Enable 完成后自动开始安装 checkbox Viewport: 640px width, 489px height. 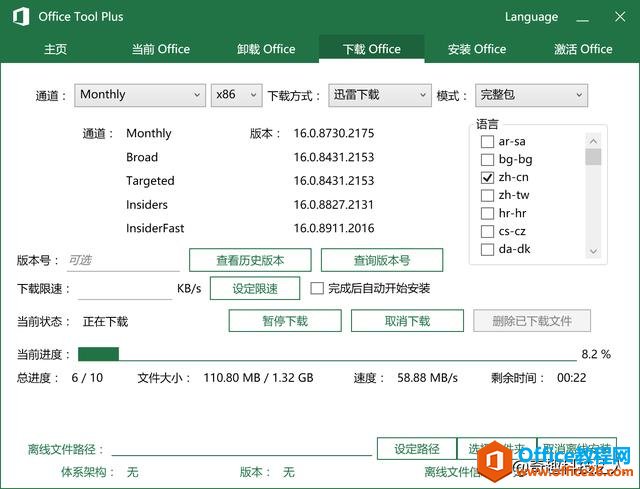(317, 289)
